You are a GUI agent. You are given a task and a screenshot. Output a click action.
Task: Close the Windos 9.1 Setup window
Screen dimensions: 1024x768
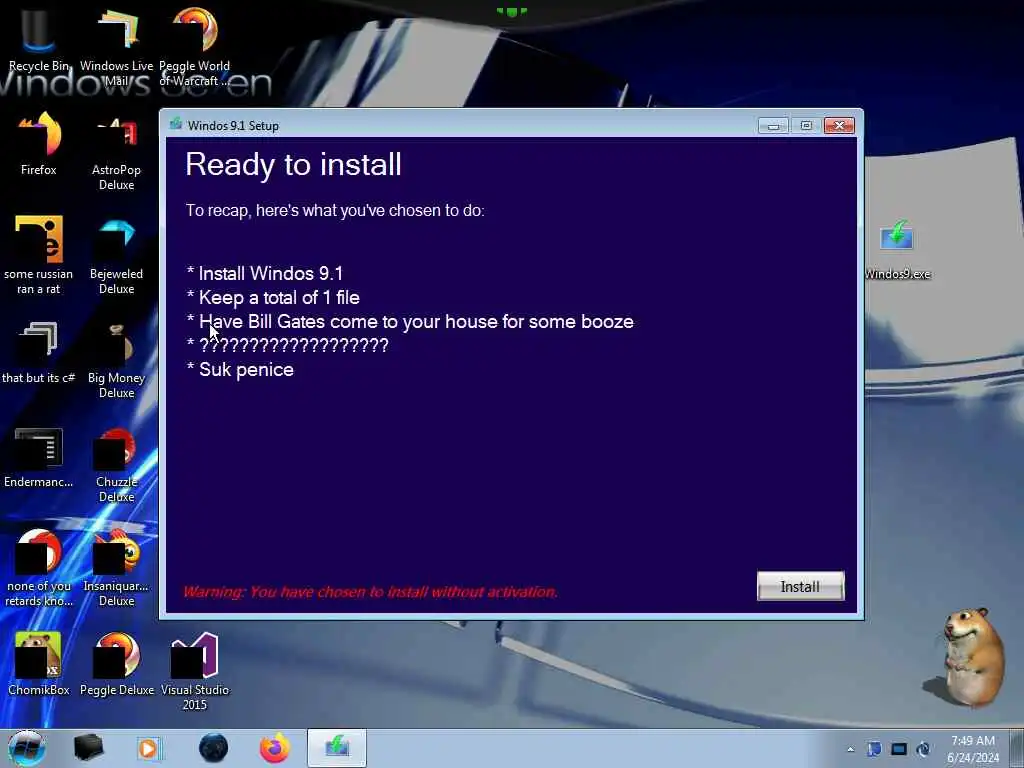point(839,125)
